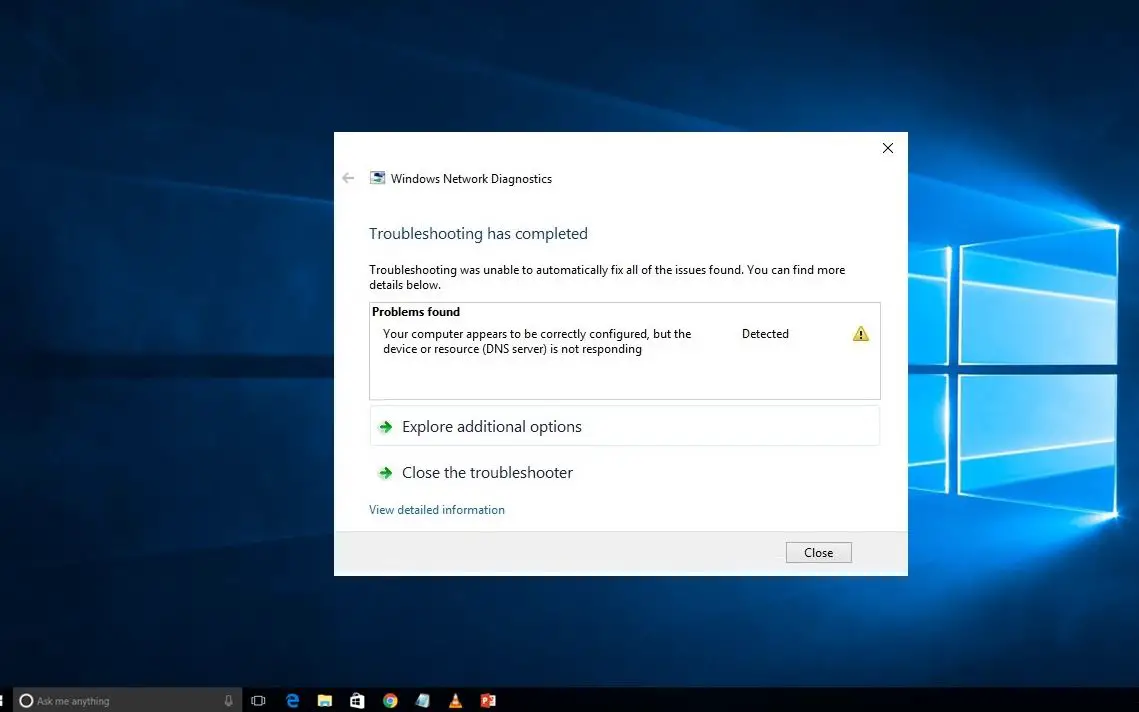Select the DNS server not responding problem text
Viewport: 1139px width, 712px height.
point(537,341)
